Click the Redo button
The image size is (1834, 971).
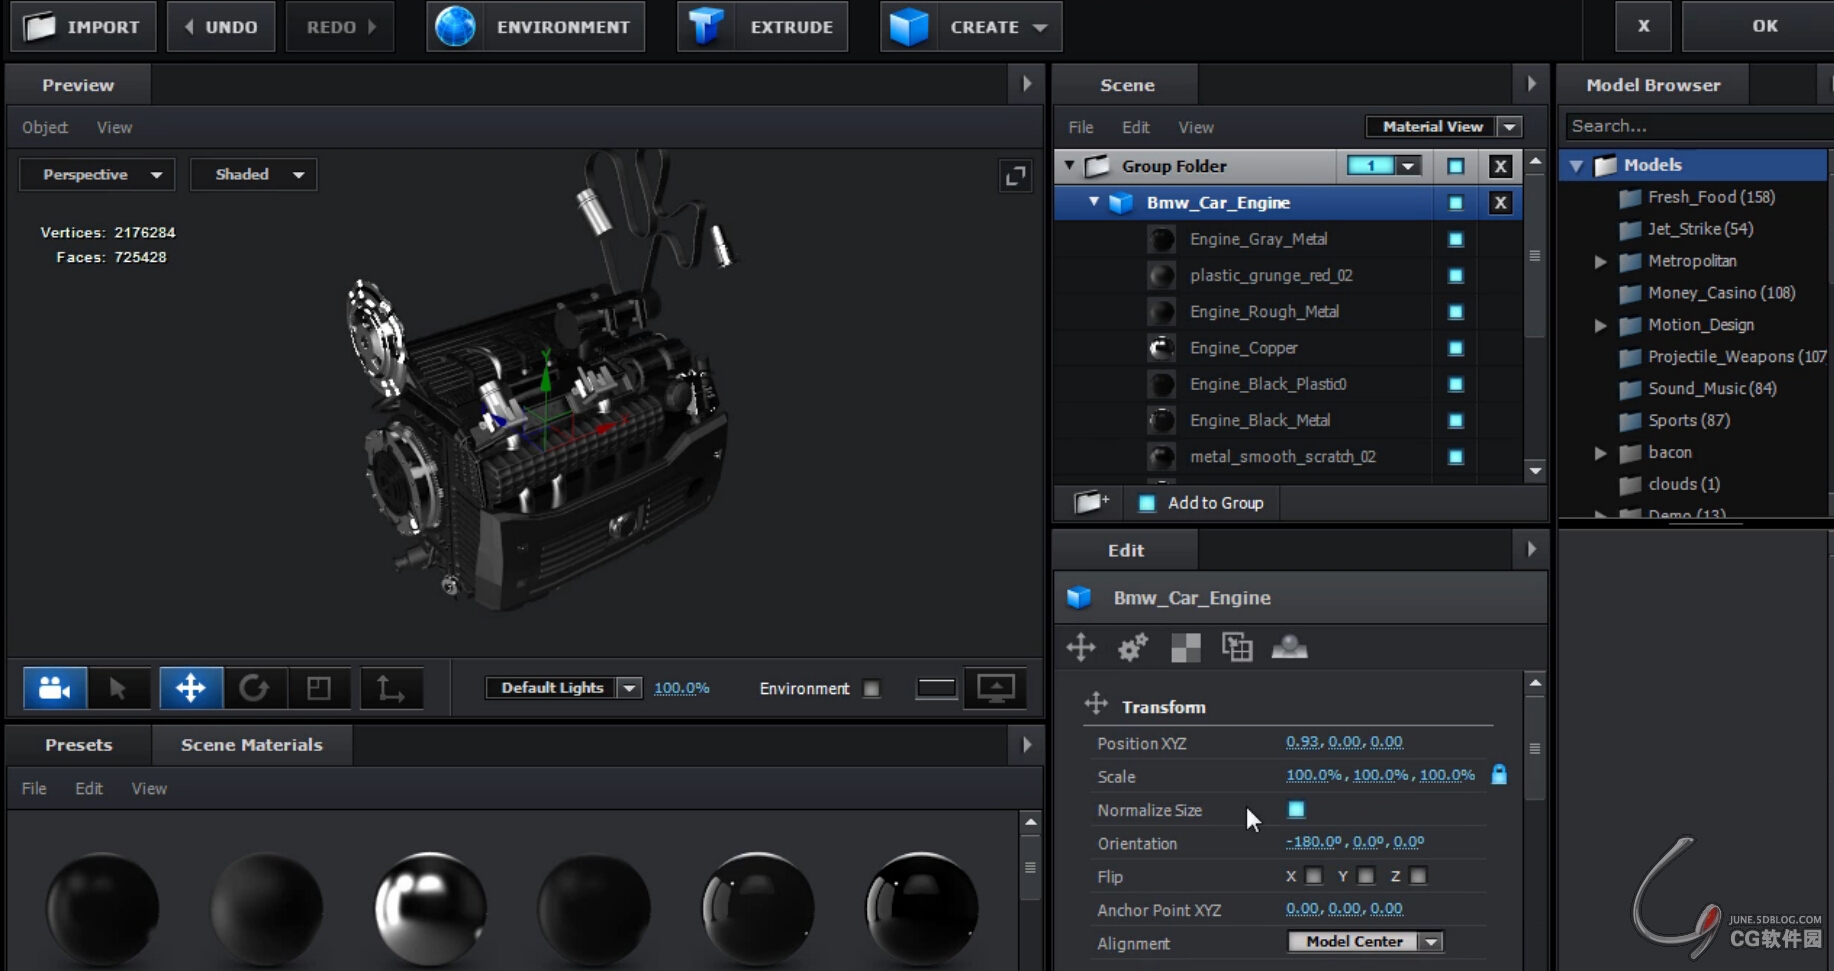(340, 27)
